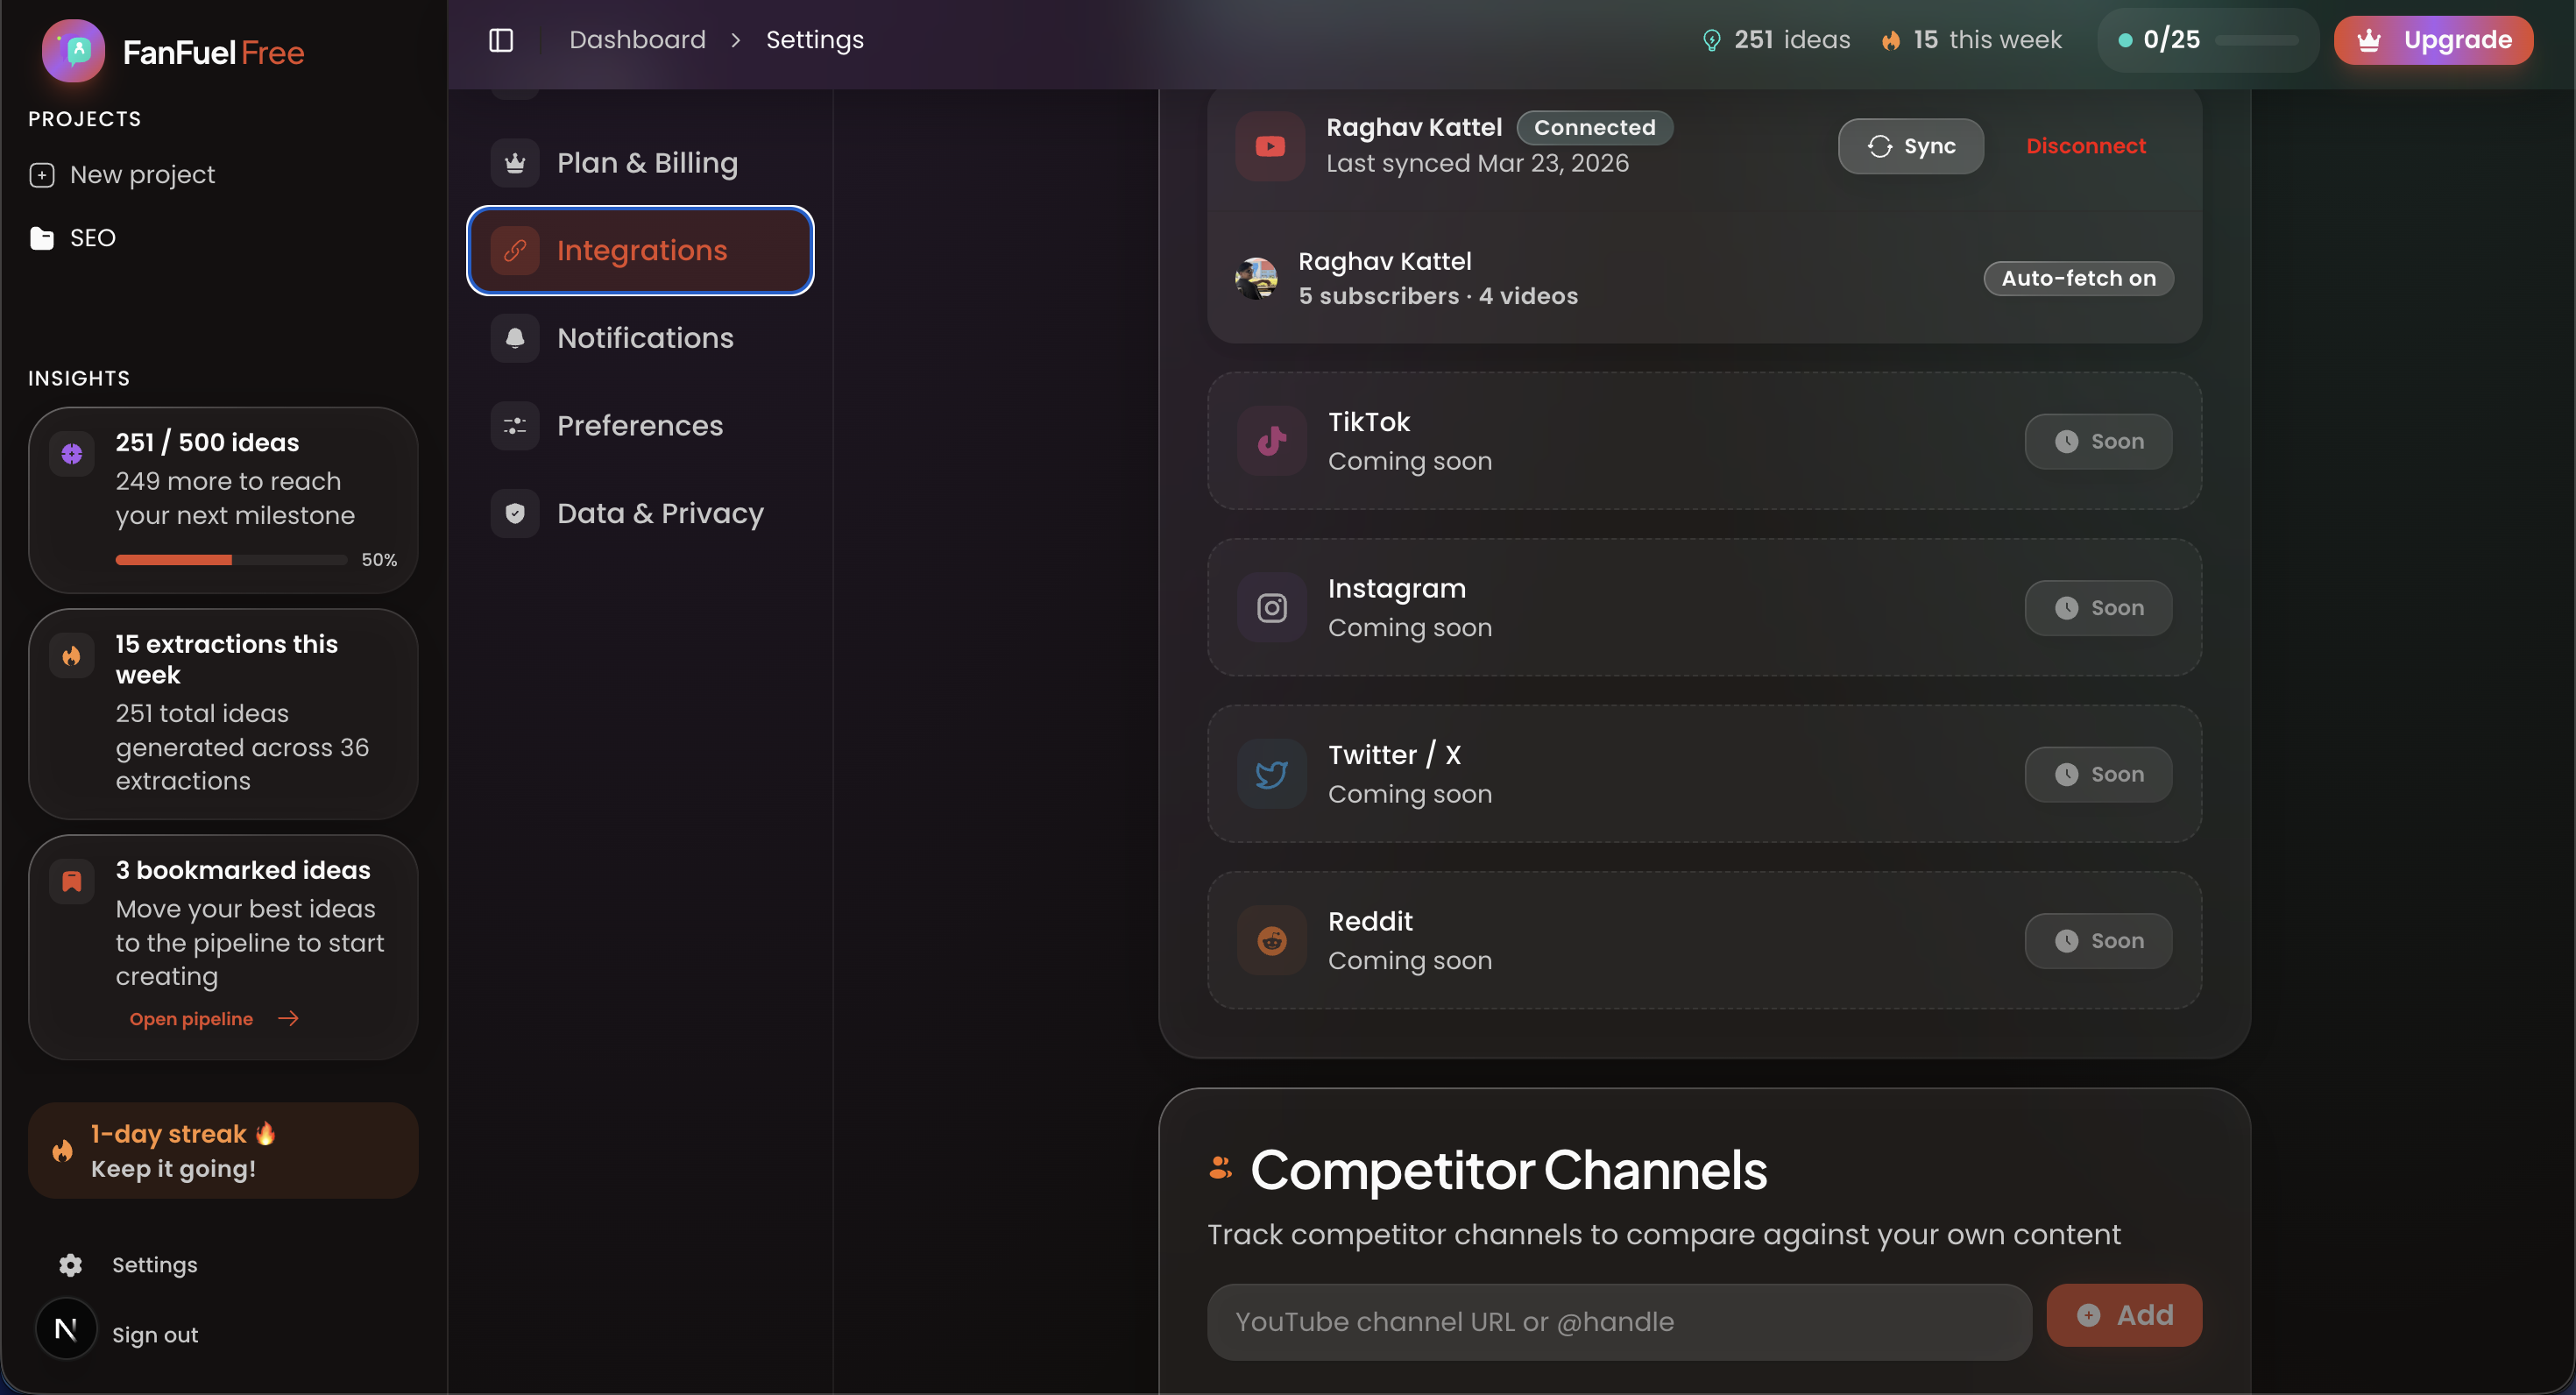The width and height of the screenshot is (2576, 1395).
Task: Open Plan & Billing settings tab
Action: pyautogui.click(x=646, y=163)
